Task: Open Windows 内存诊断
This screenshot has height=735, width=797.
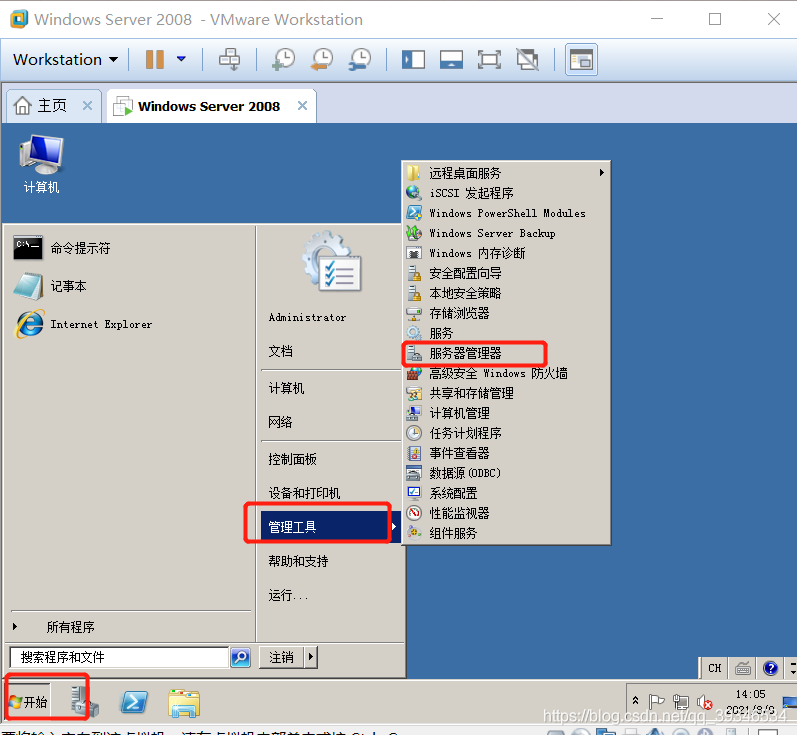Action: [x=506, y=253]
